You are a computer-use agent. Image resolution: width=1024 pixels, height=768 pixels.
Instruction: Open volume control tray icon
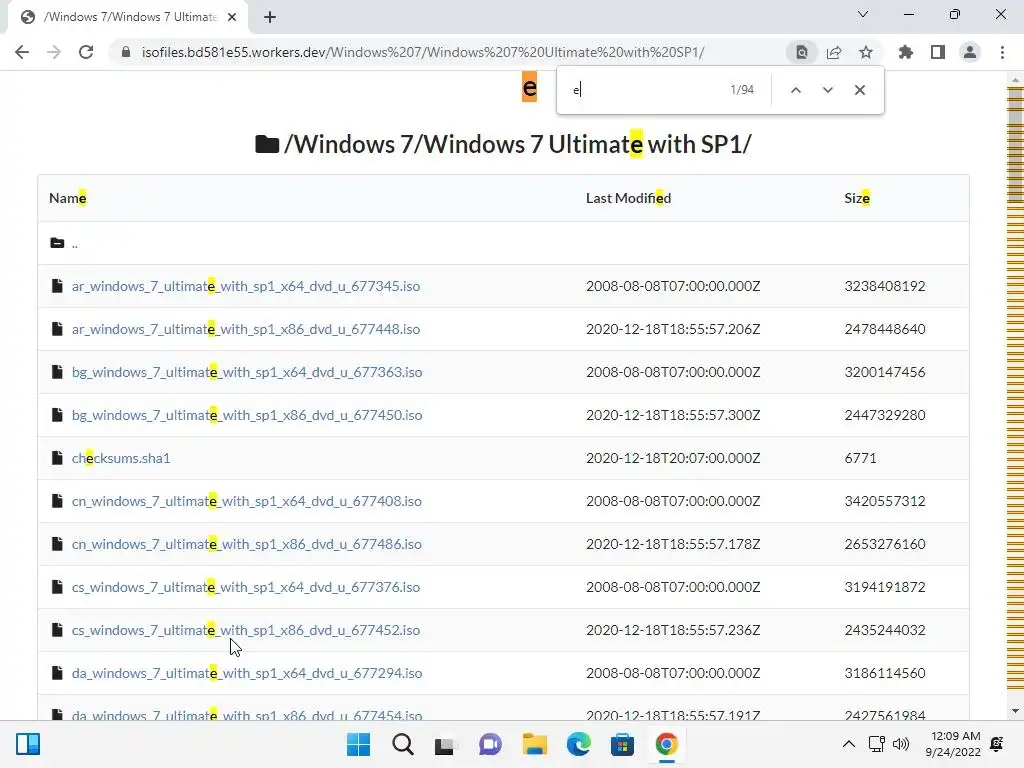[x=901, y=744]
